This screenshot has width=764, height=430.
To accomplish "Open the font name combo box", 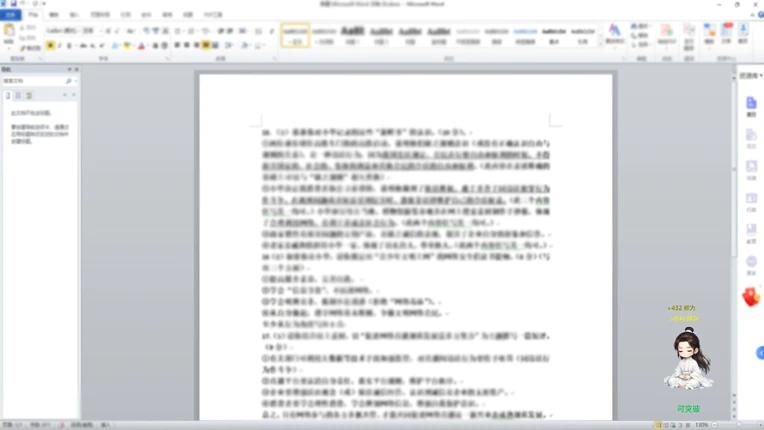I will coord(64,31).
